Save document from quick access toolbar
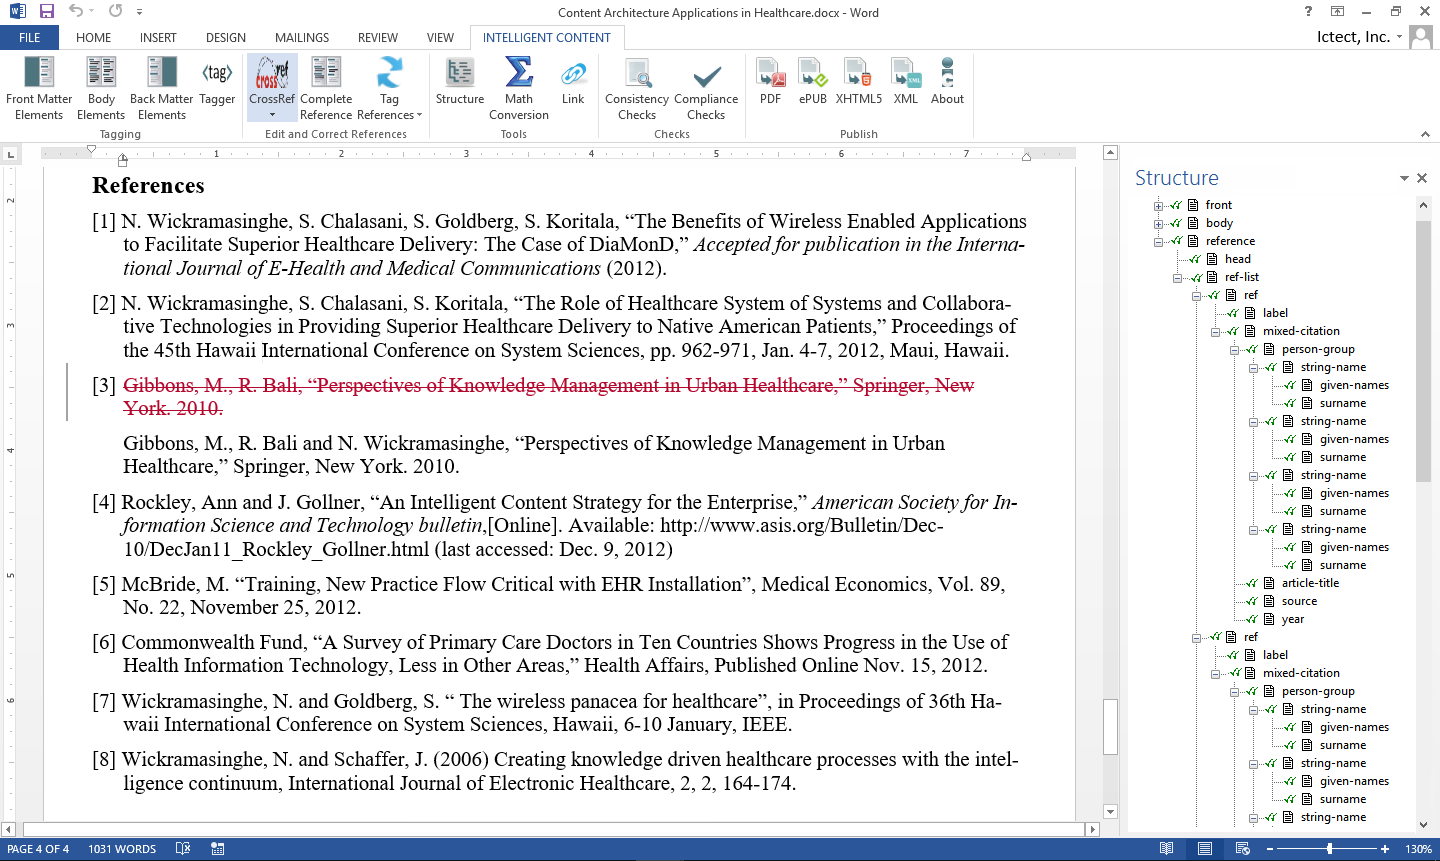This screenshot has width=1440, height=861. (46, 12)
